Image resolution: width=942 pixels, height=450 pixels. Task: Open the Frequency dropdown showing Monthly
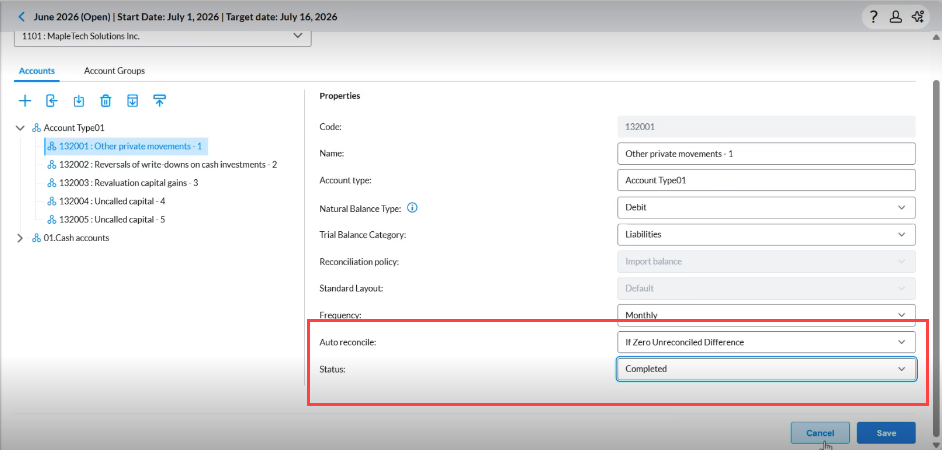pyautogui.click(x=766, y=315)
